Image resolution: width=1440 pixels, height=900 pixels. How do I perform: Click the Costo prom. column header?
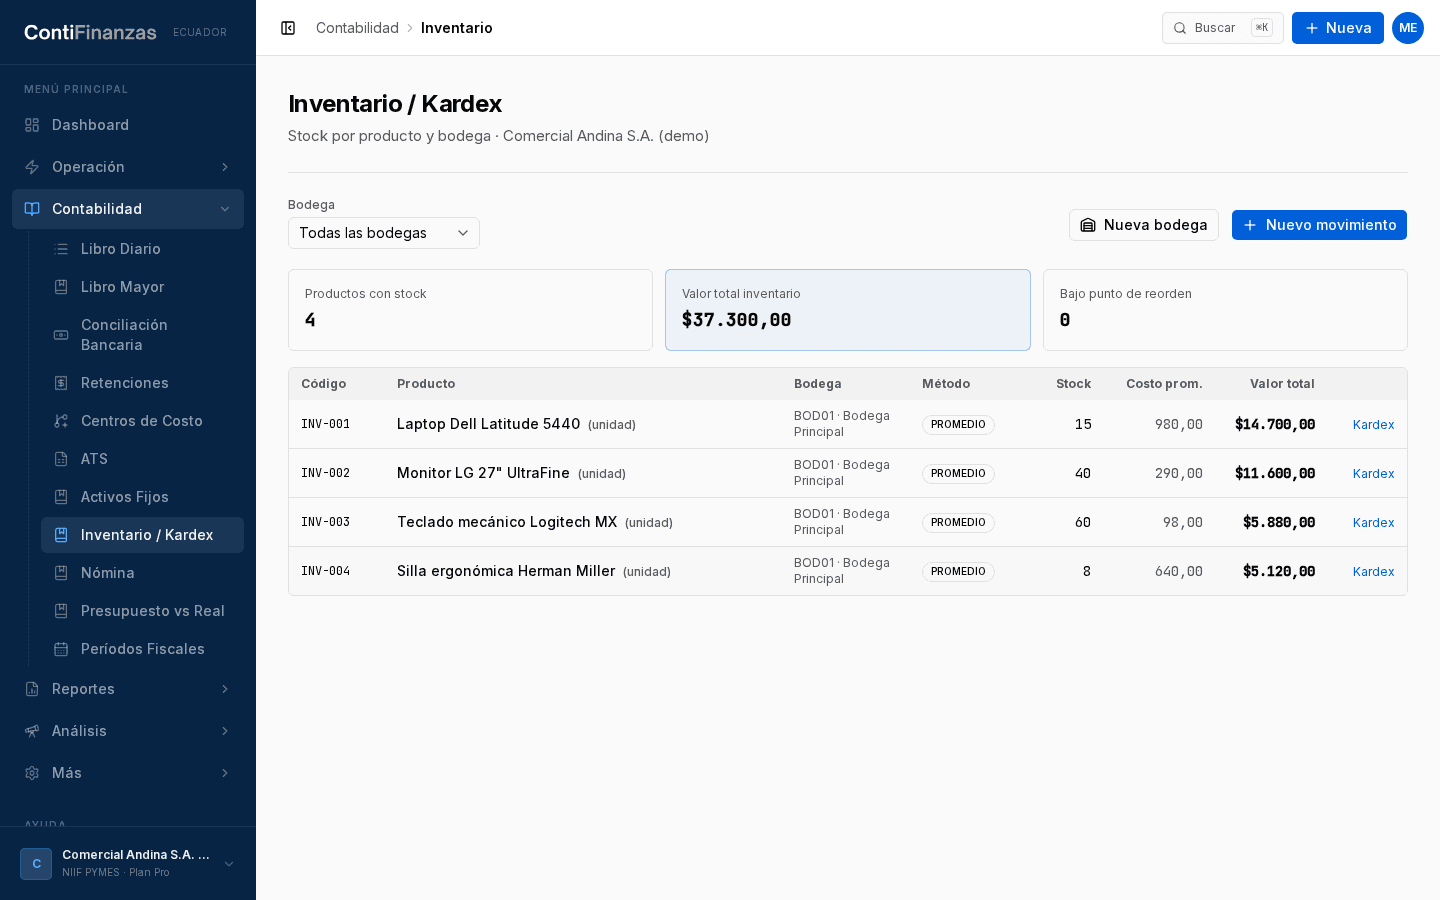[x=1164, y=384]
